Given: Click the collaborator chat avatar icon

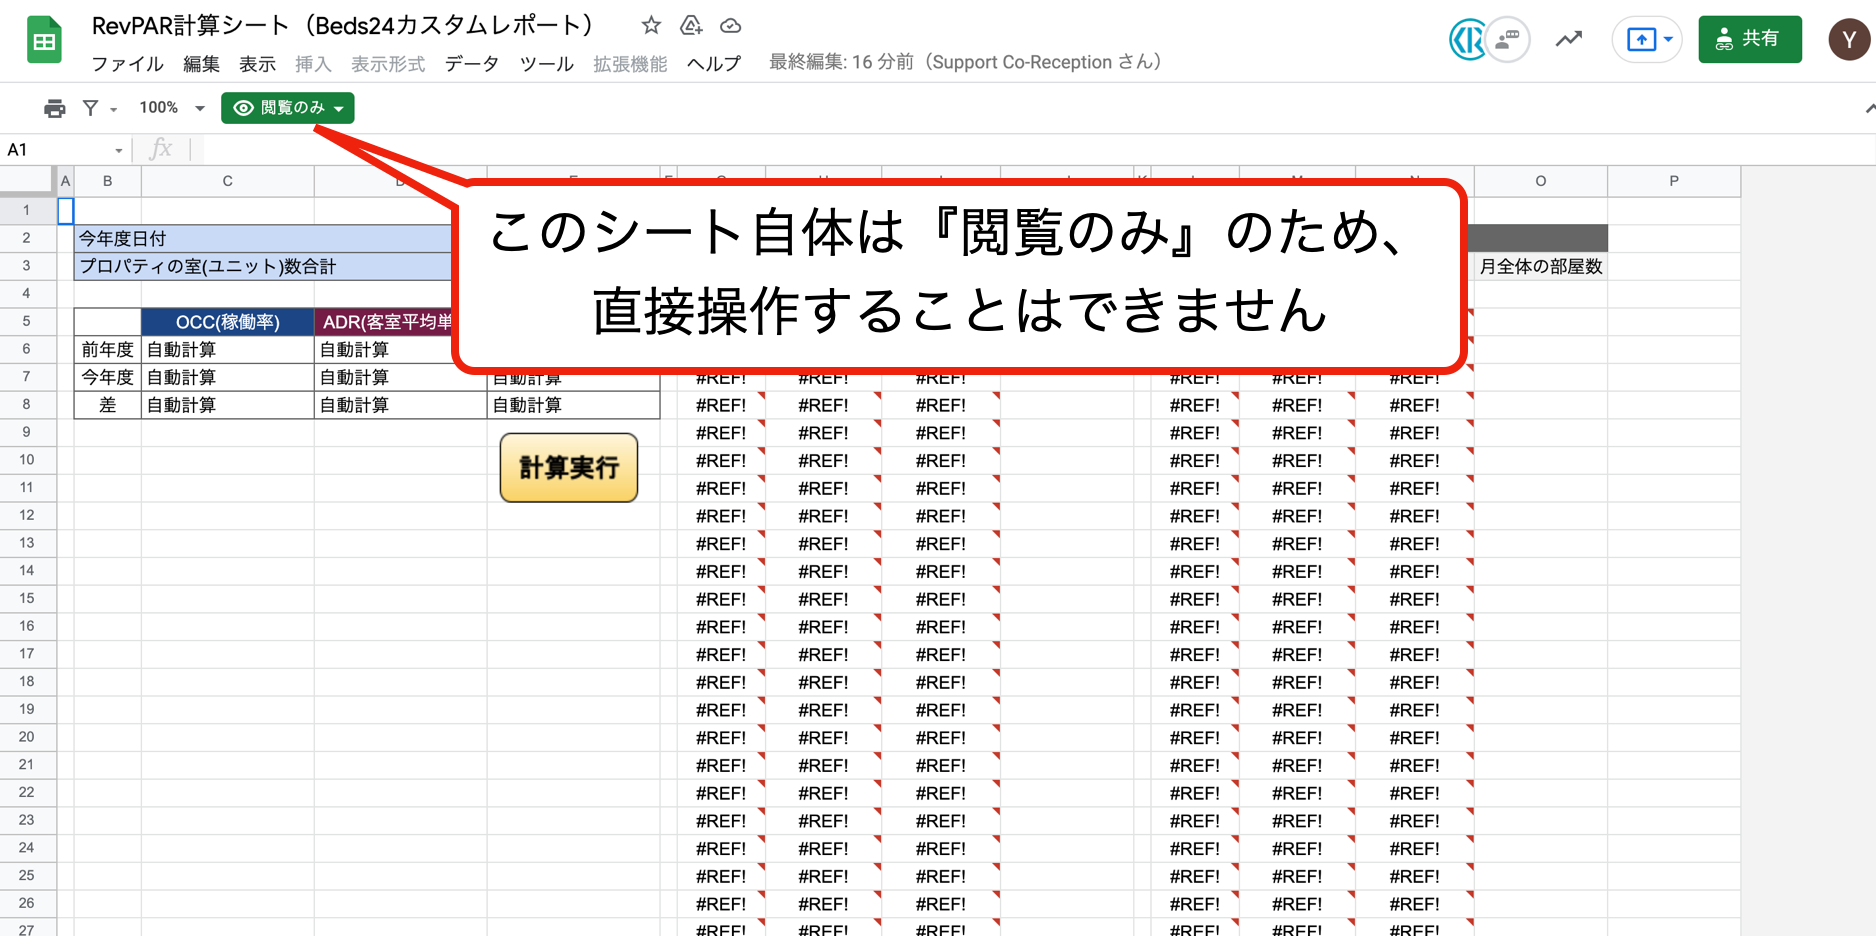Looking at the screenshot, I should click(1506, 40).
